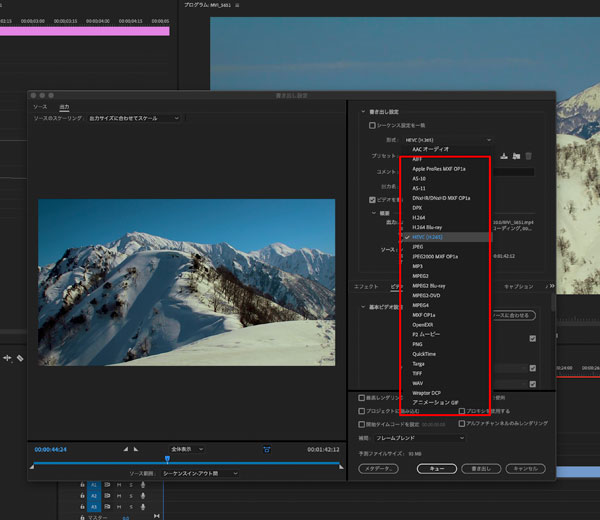Image resolution: width=600 pixels, height=520 pixels.
Task: Click the A1 sync lock icon
Action: point(108,485)
